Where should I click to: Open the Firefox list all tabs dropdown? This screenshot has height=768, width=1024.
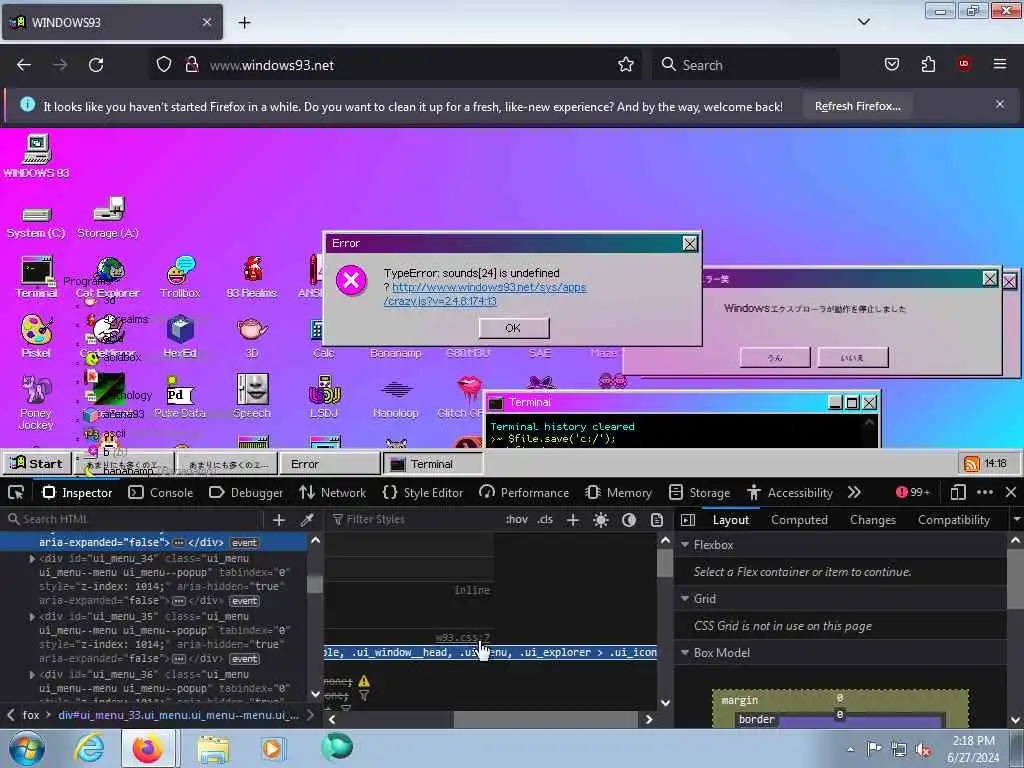point(863,22)
